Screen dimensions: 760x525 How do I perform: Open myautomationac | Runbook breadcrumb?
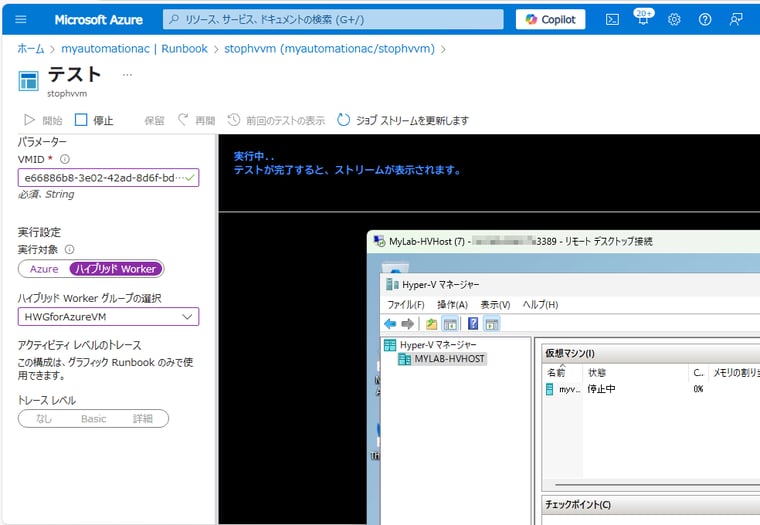coord(134,48)
